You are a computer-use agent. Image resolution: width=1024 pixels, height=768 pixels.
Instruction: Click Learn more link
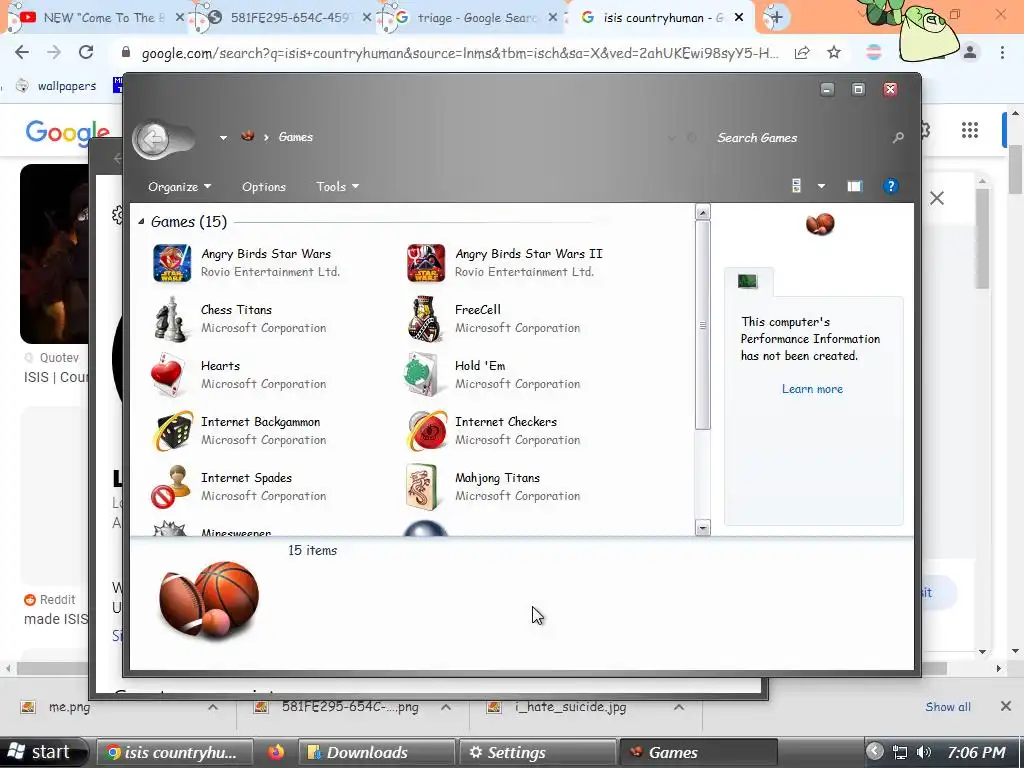tap(812, 389)
